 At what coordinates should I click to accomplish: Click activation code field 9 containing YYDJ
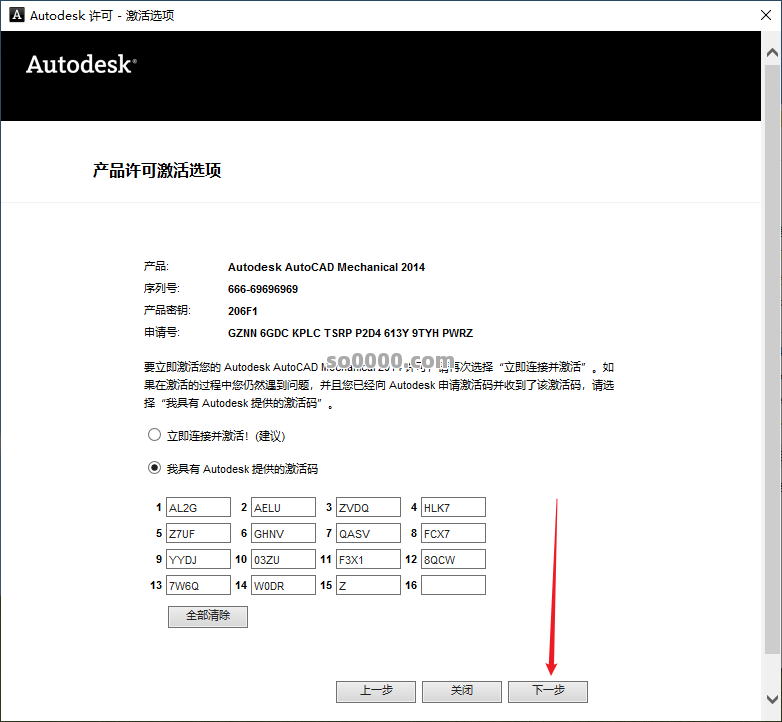198,559
